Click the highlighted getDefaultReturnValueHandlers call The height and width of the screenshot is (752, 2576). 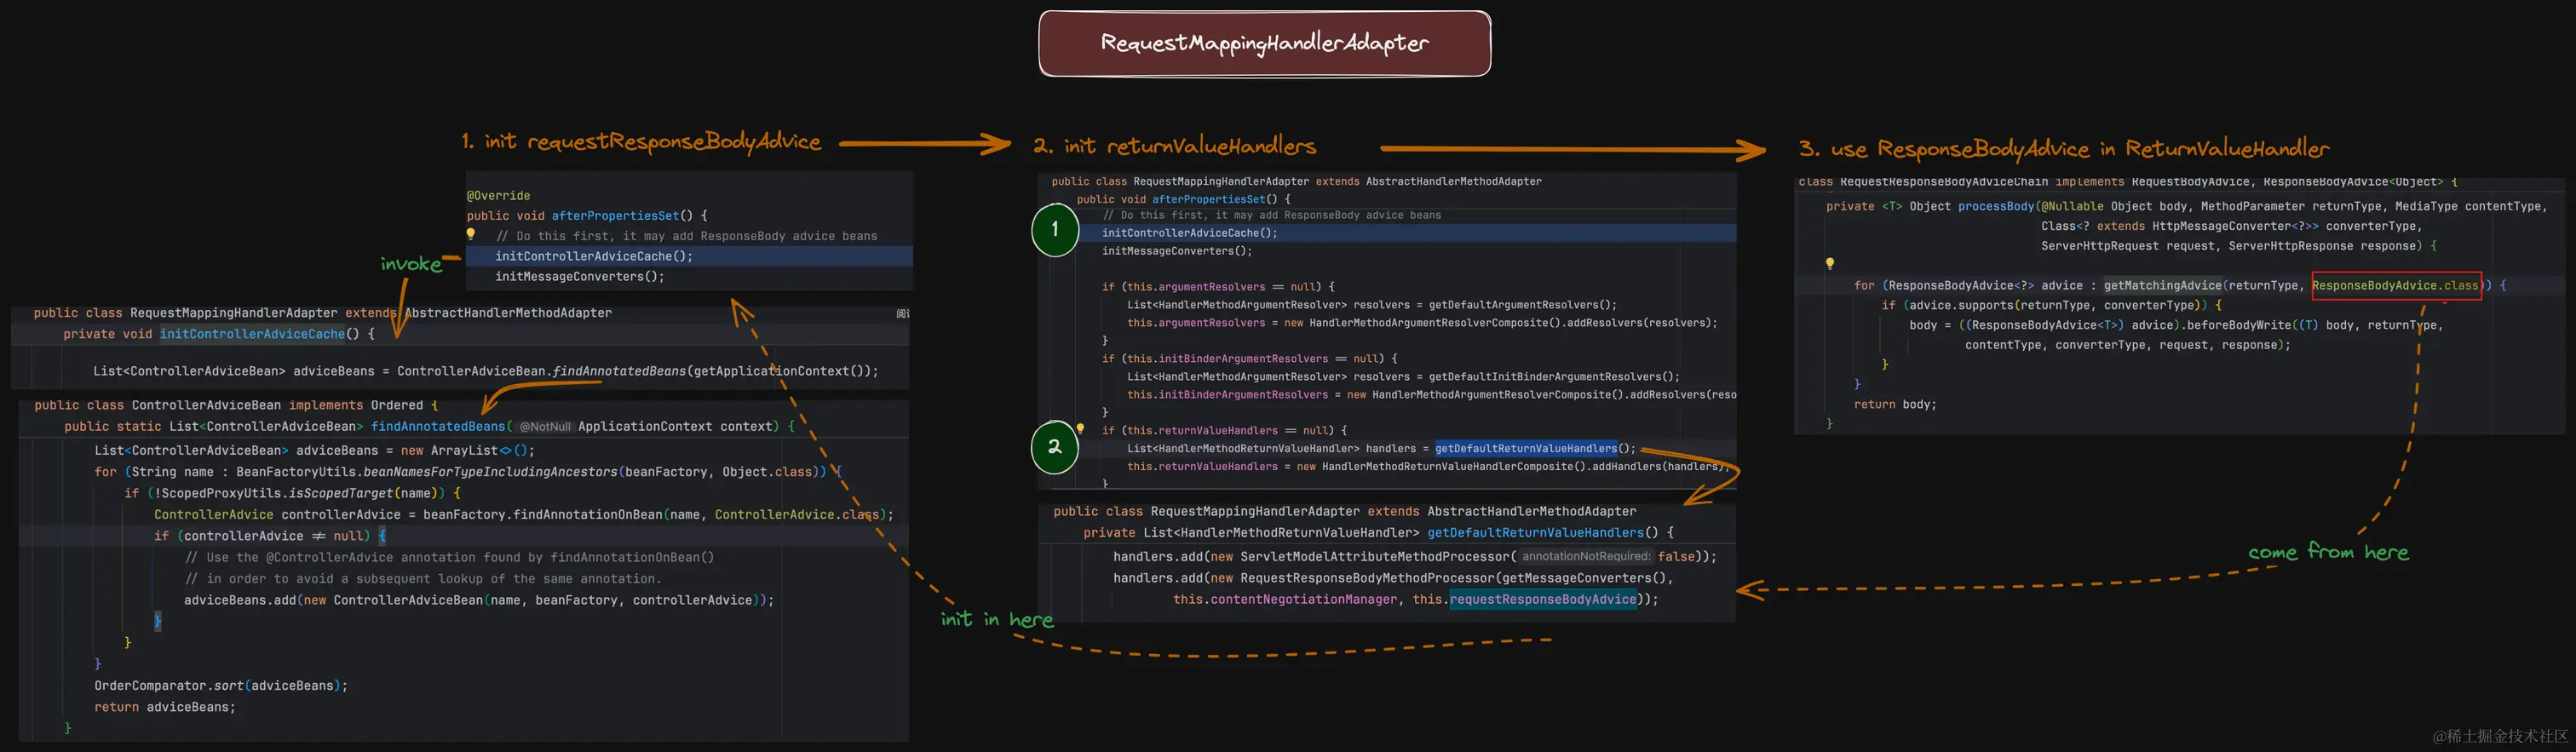click(1526, 449)
